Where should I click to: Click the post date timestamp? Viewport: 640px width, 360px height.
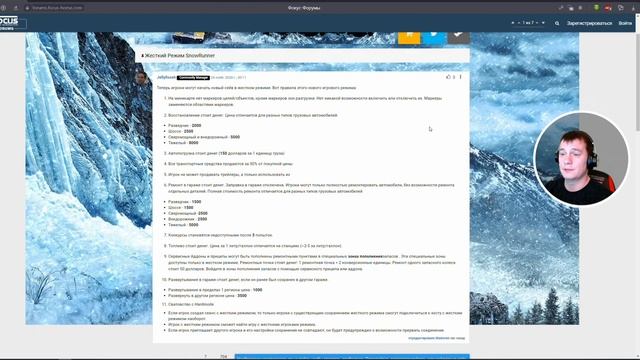[228, 78]
